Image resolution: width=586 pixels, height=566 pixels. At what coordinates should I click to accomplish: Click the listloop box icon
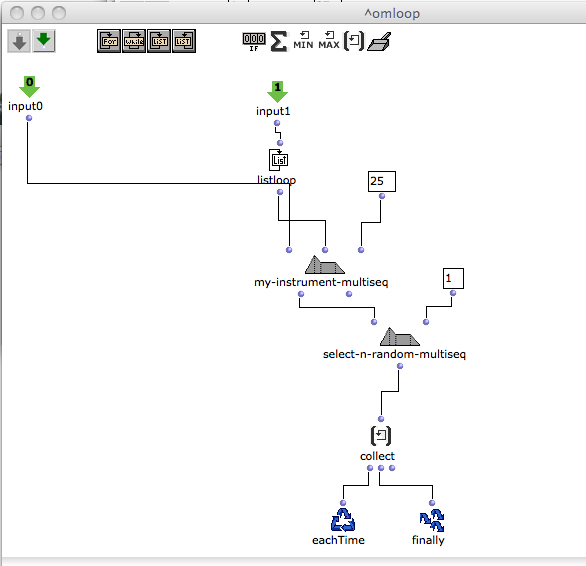(279, 160)
